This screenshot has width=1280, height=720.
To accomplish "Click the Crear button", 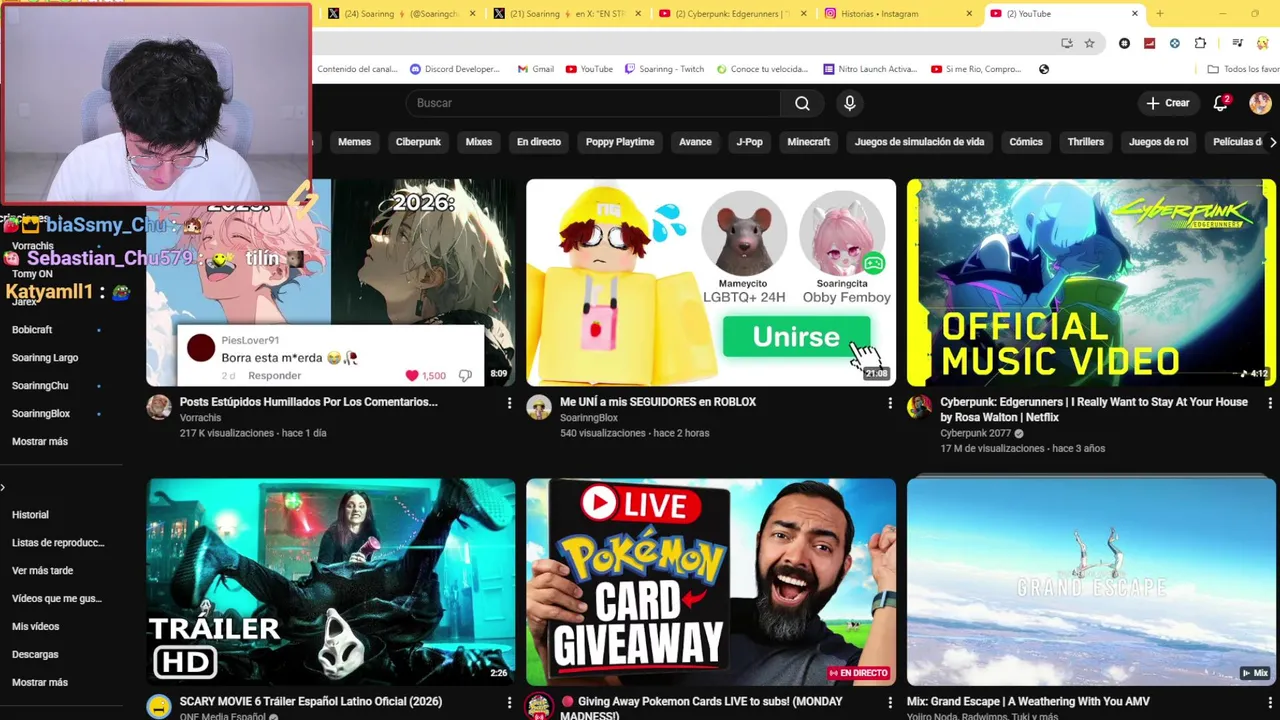I will [1168, 103].
